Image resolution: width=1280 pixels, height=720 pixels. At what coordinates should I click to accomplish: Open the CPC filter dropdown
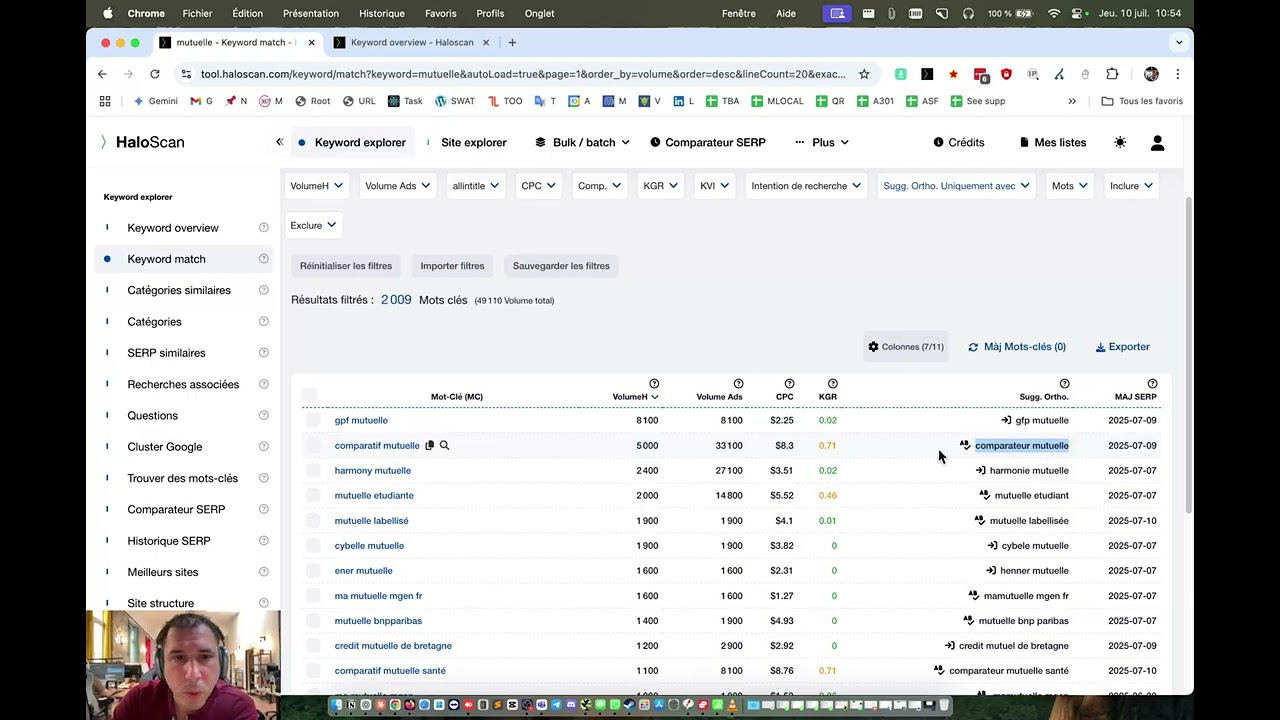538,186
